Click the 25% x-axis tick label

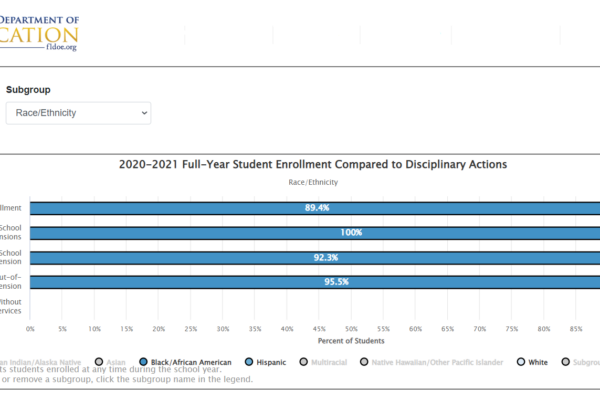pyautogui.click(x=191, y=329)
